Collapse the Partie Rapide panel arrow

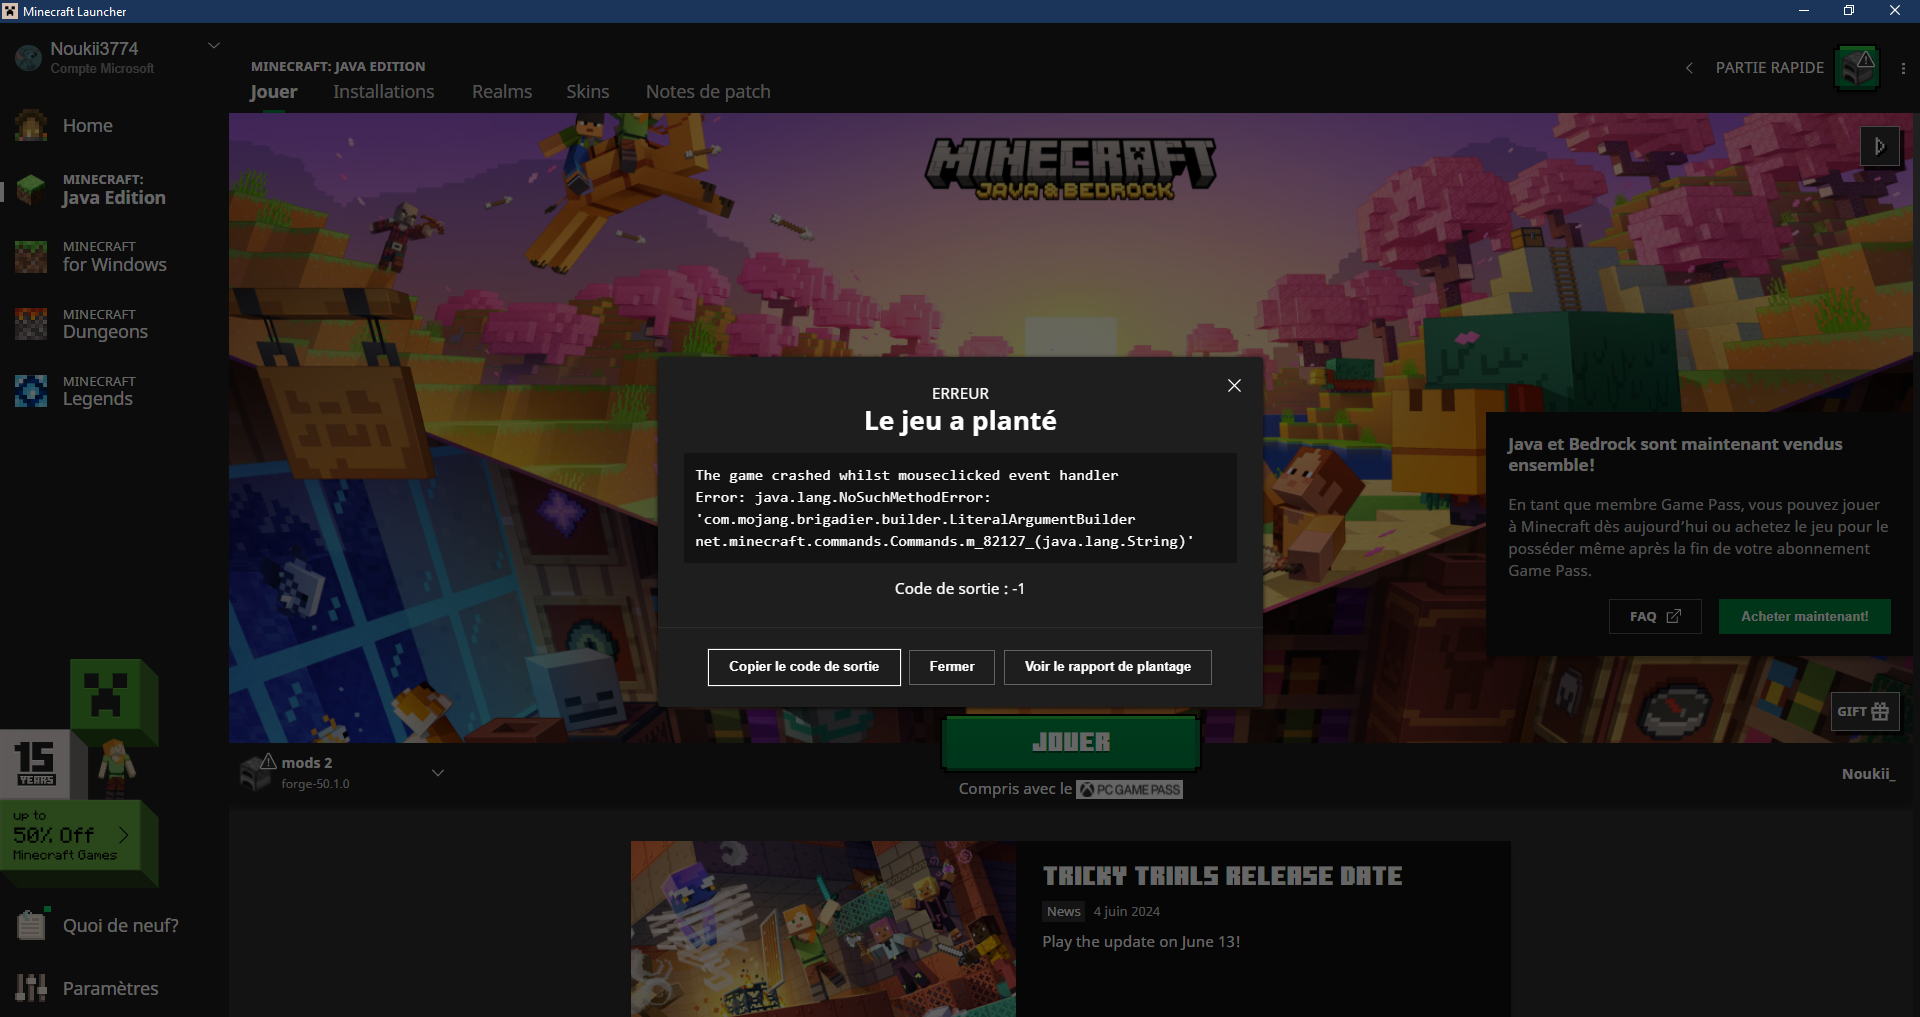coord(1689,68)
